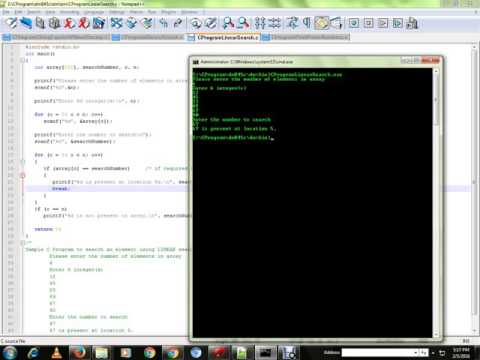The image size is (480, 360).
Task: Open the Find dialog using the Find icon
Action: point(196,23)
